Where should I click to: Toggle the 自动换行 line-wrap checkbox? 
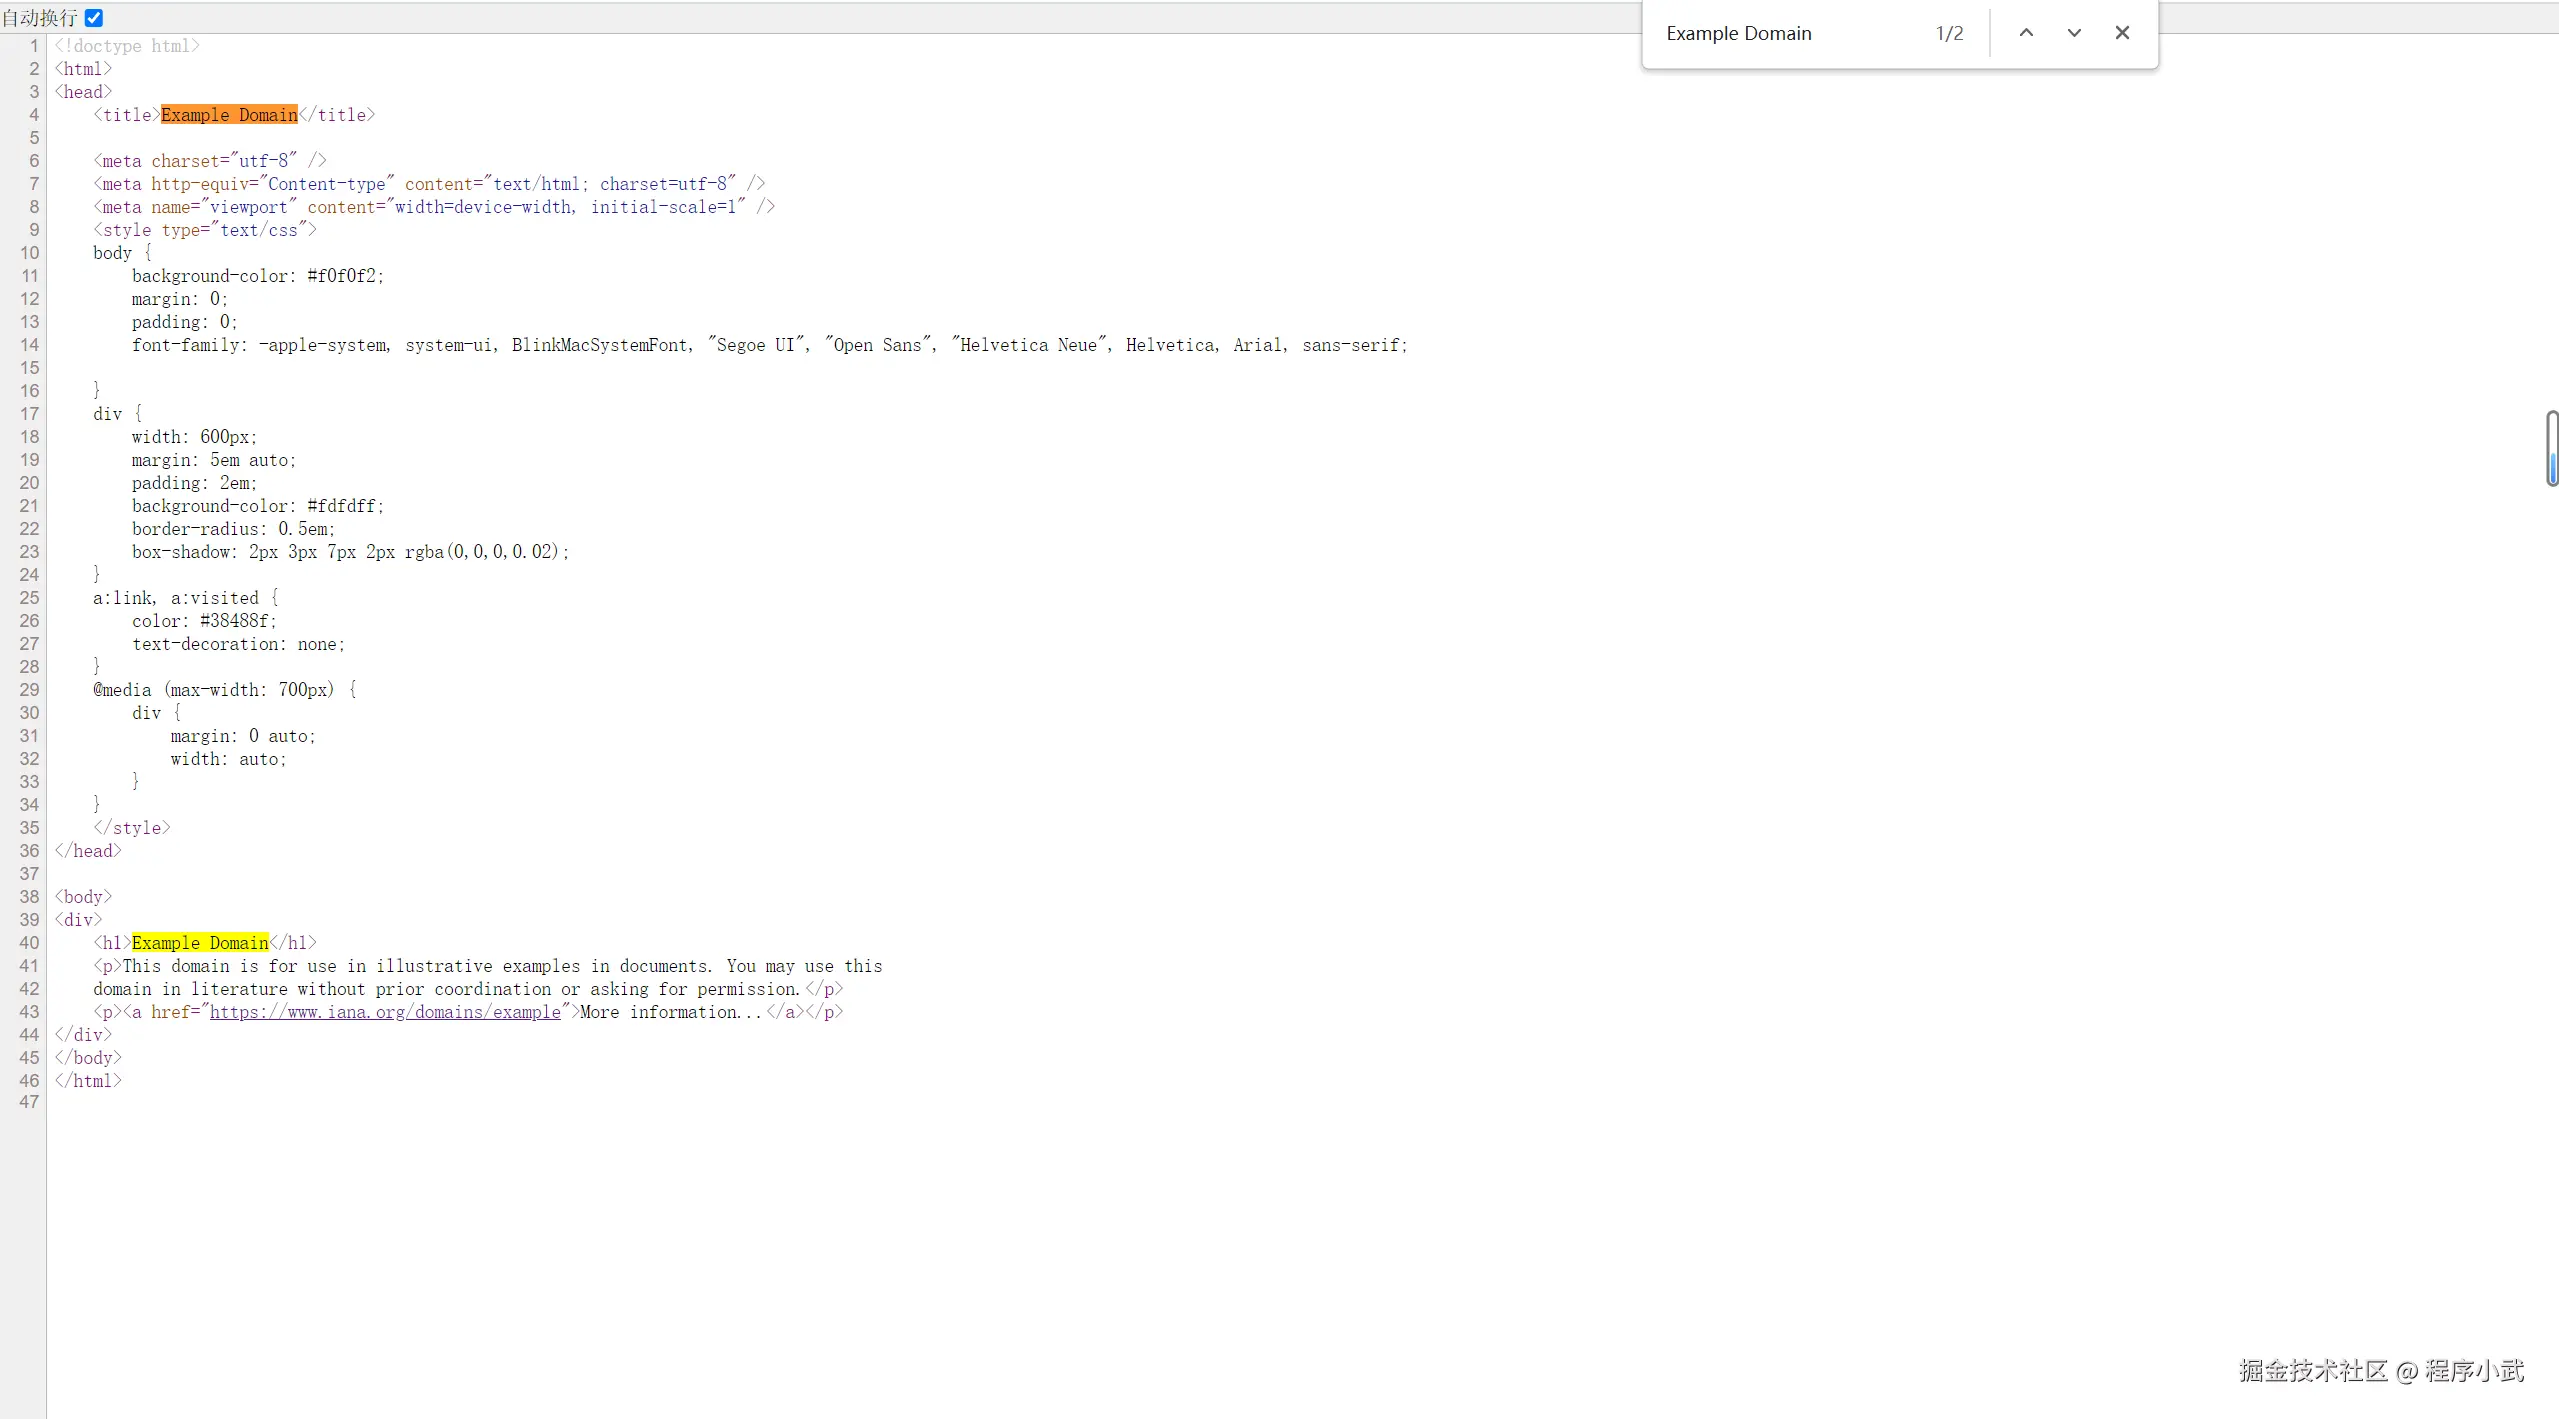click(94, 18)
